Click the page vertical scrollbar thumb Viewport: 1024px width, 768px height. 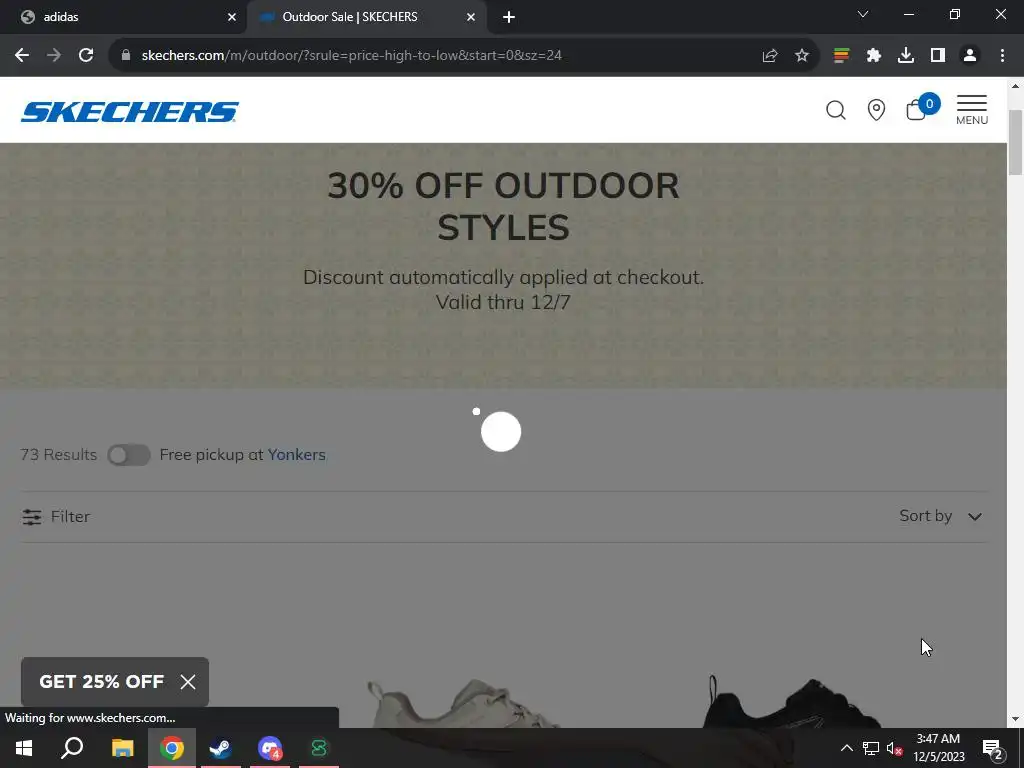pos(1015,142)
